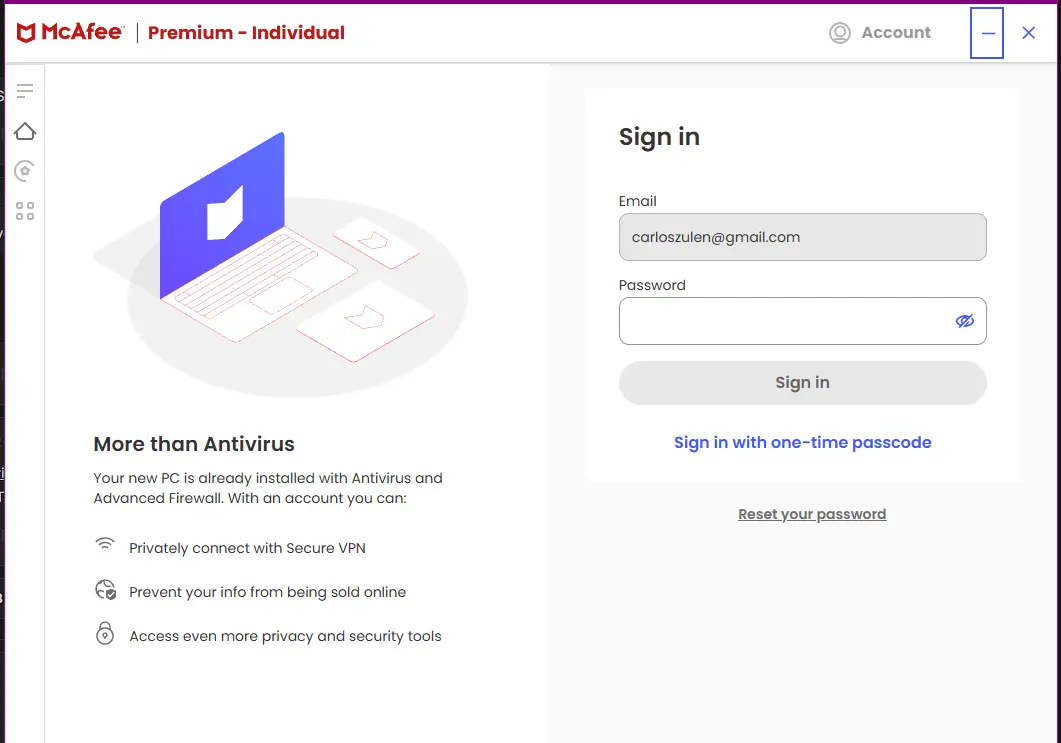Screen dimensions: 1061x743
Task: Minimize the McAfee window
Action: (x=987, y=33)
